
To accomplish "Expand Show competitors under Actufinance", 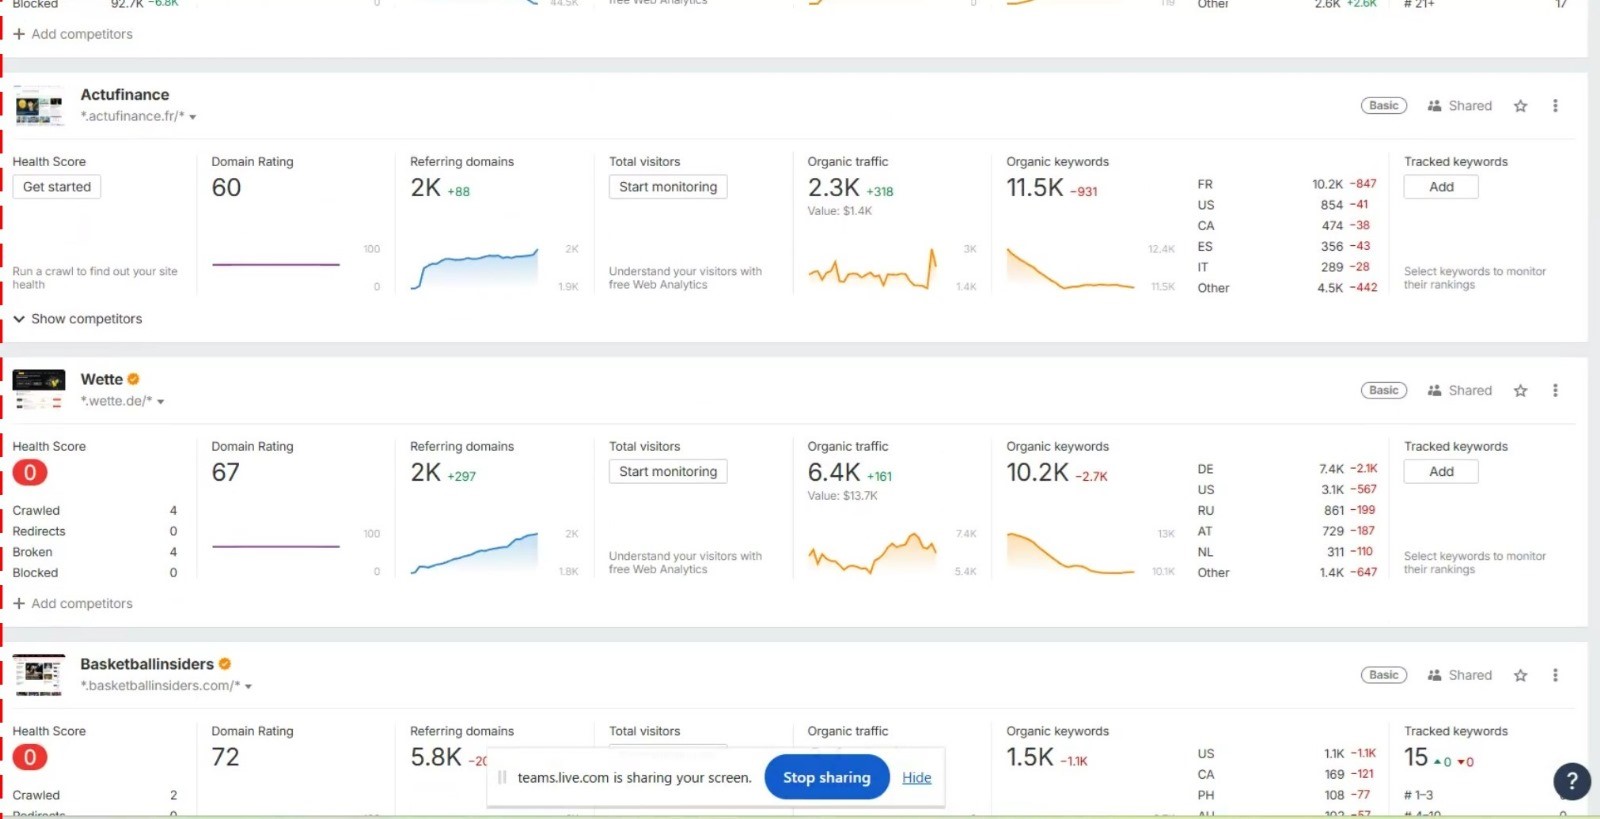I will click(x=77, y=319).
